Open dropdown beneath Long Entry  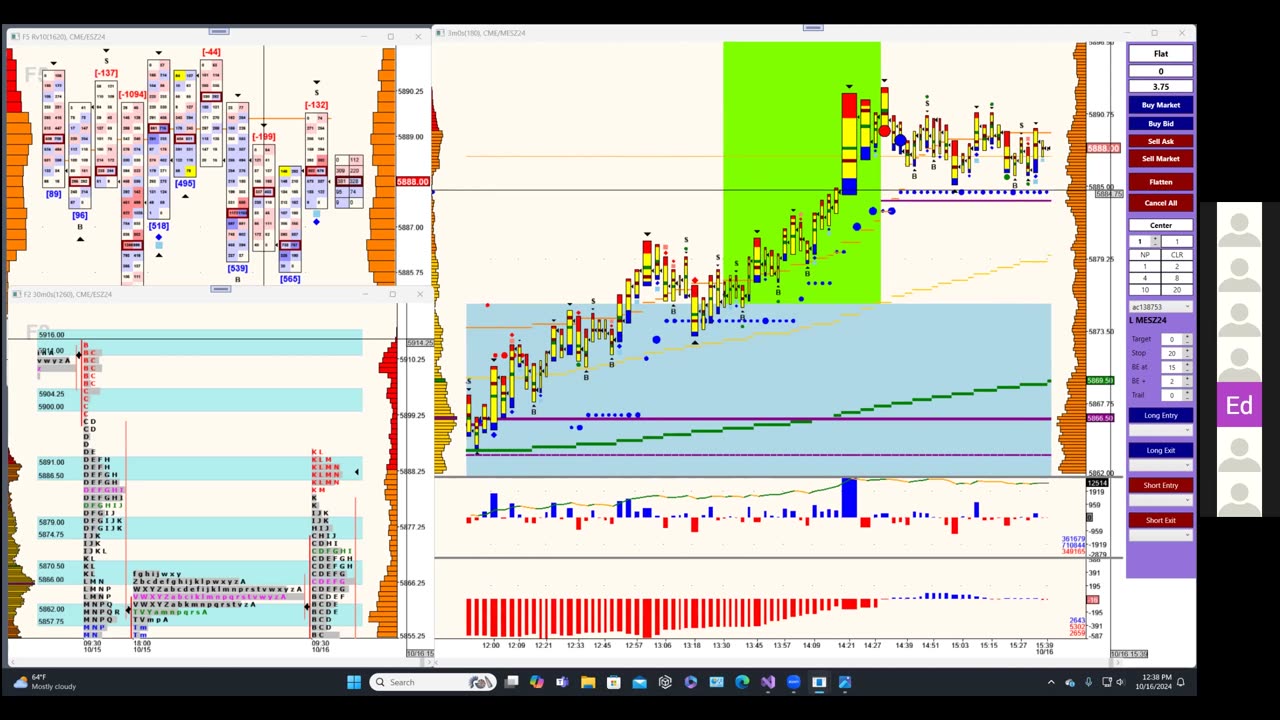tap(1160, 430)
